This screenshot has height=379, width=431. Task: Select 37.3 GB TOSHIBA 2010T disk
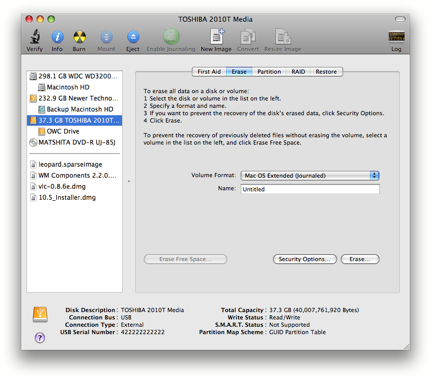[x=75, y=120]
